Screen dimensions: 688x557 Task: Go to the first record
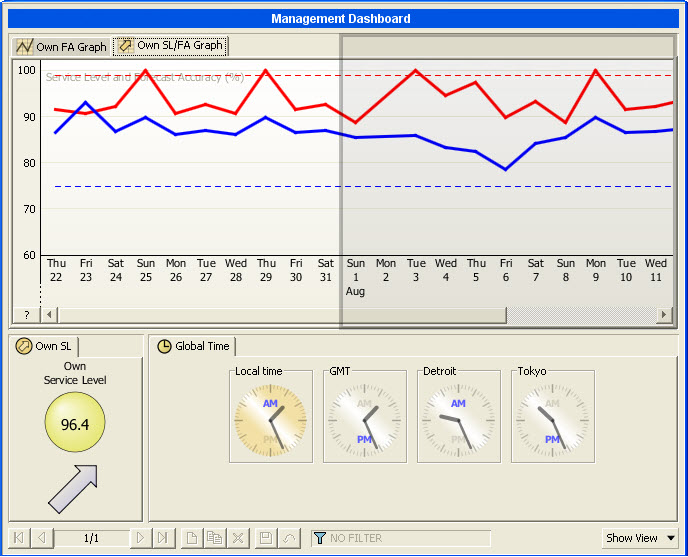tap(19, 538)
